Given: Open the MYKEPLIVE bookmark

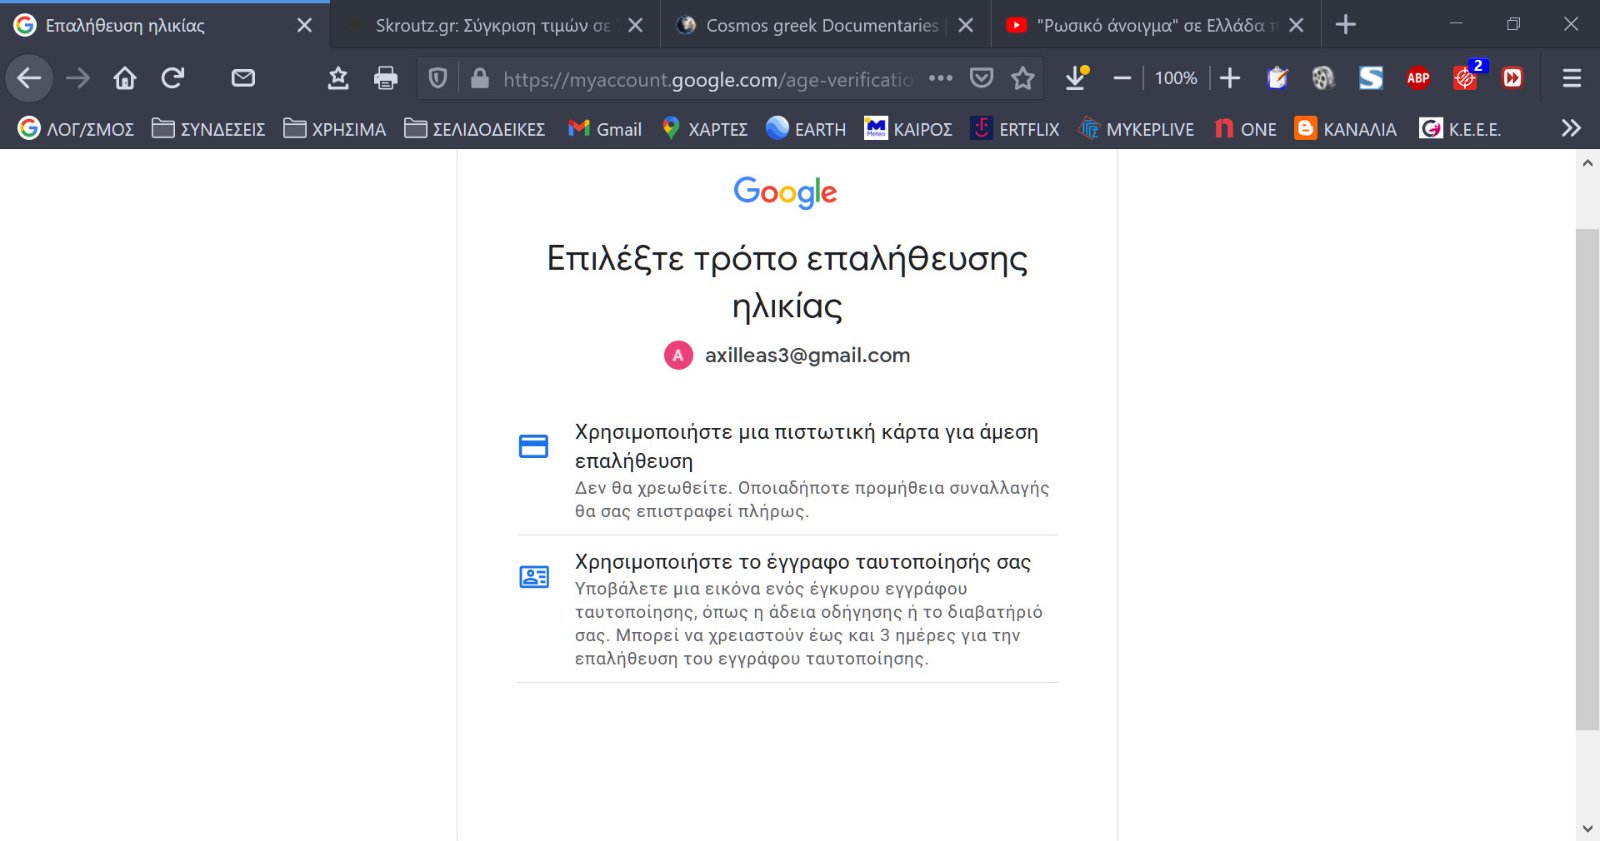Looking at the screenshot, I should [1136, 129].
